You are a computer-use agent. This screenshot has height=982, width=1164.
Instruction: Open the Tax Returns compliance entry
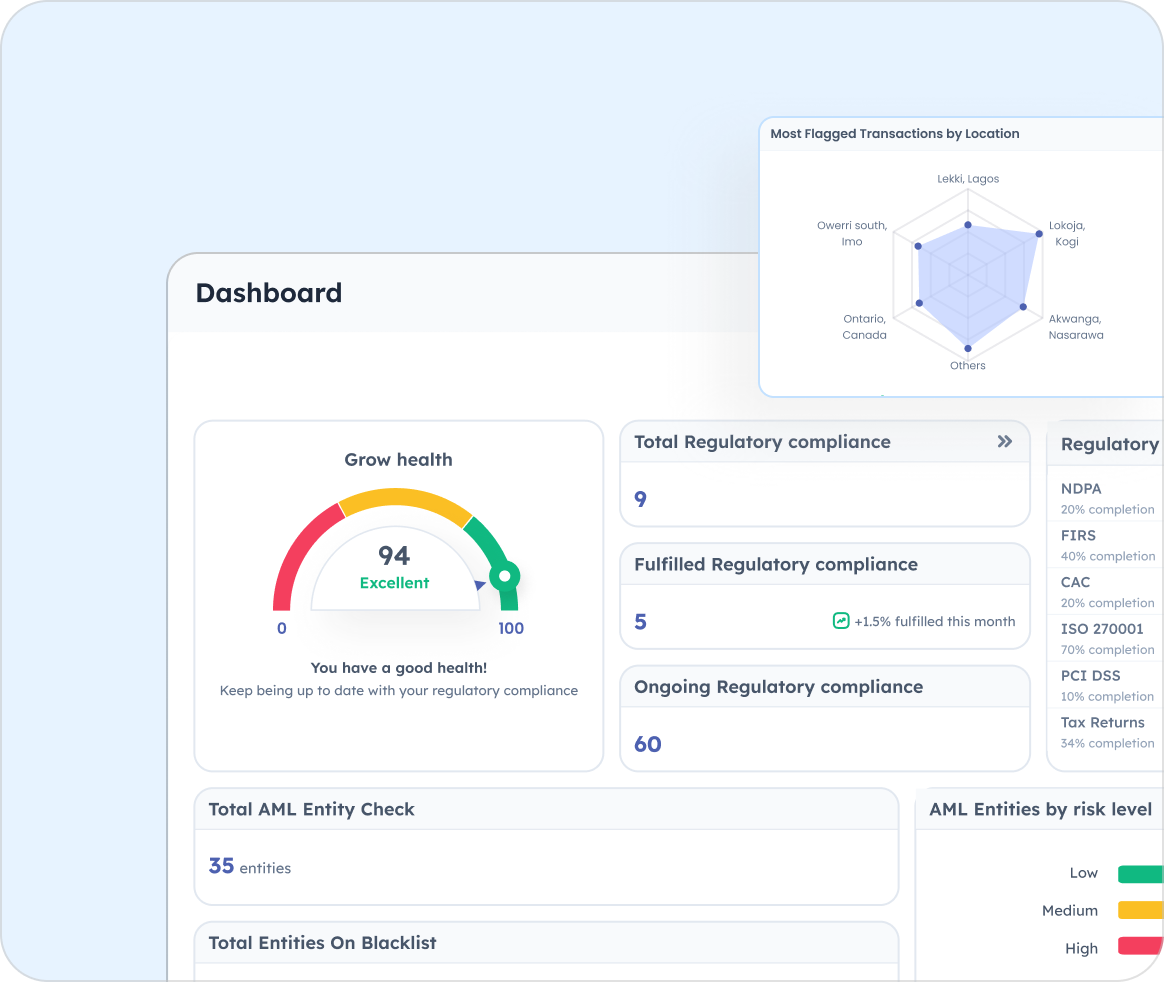coord(1102,722)
